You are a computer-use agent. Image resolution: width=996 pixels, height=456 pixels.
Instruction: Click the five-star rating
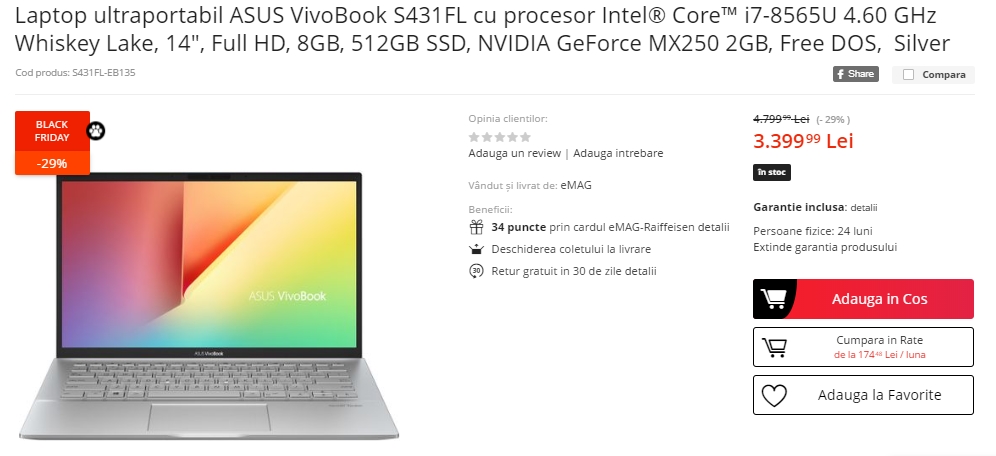pyautogui.click(x=499, y=137)
